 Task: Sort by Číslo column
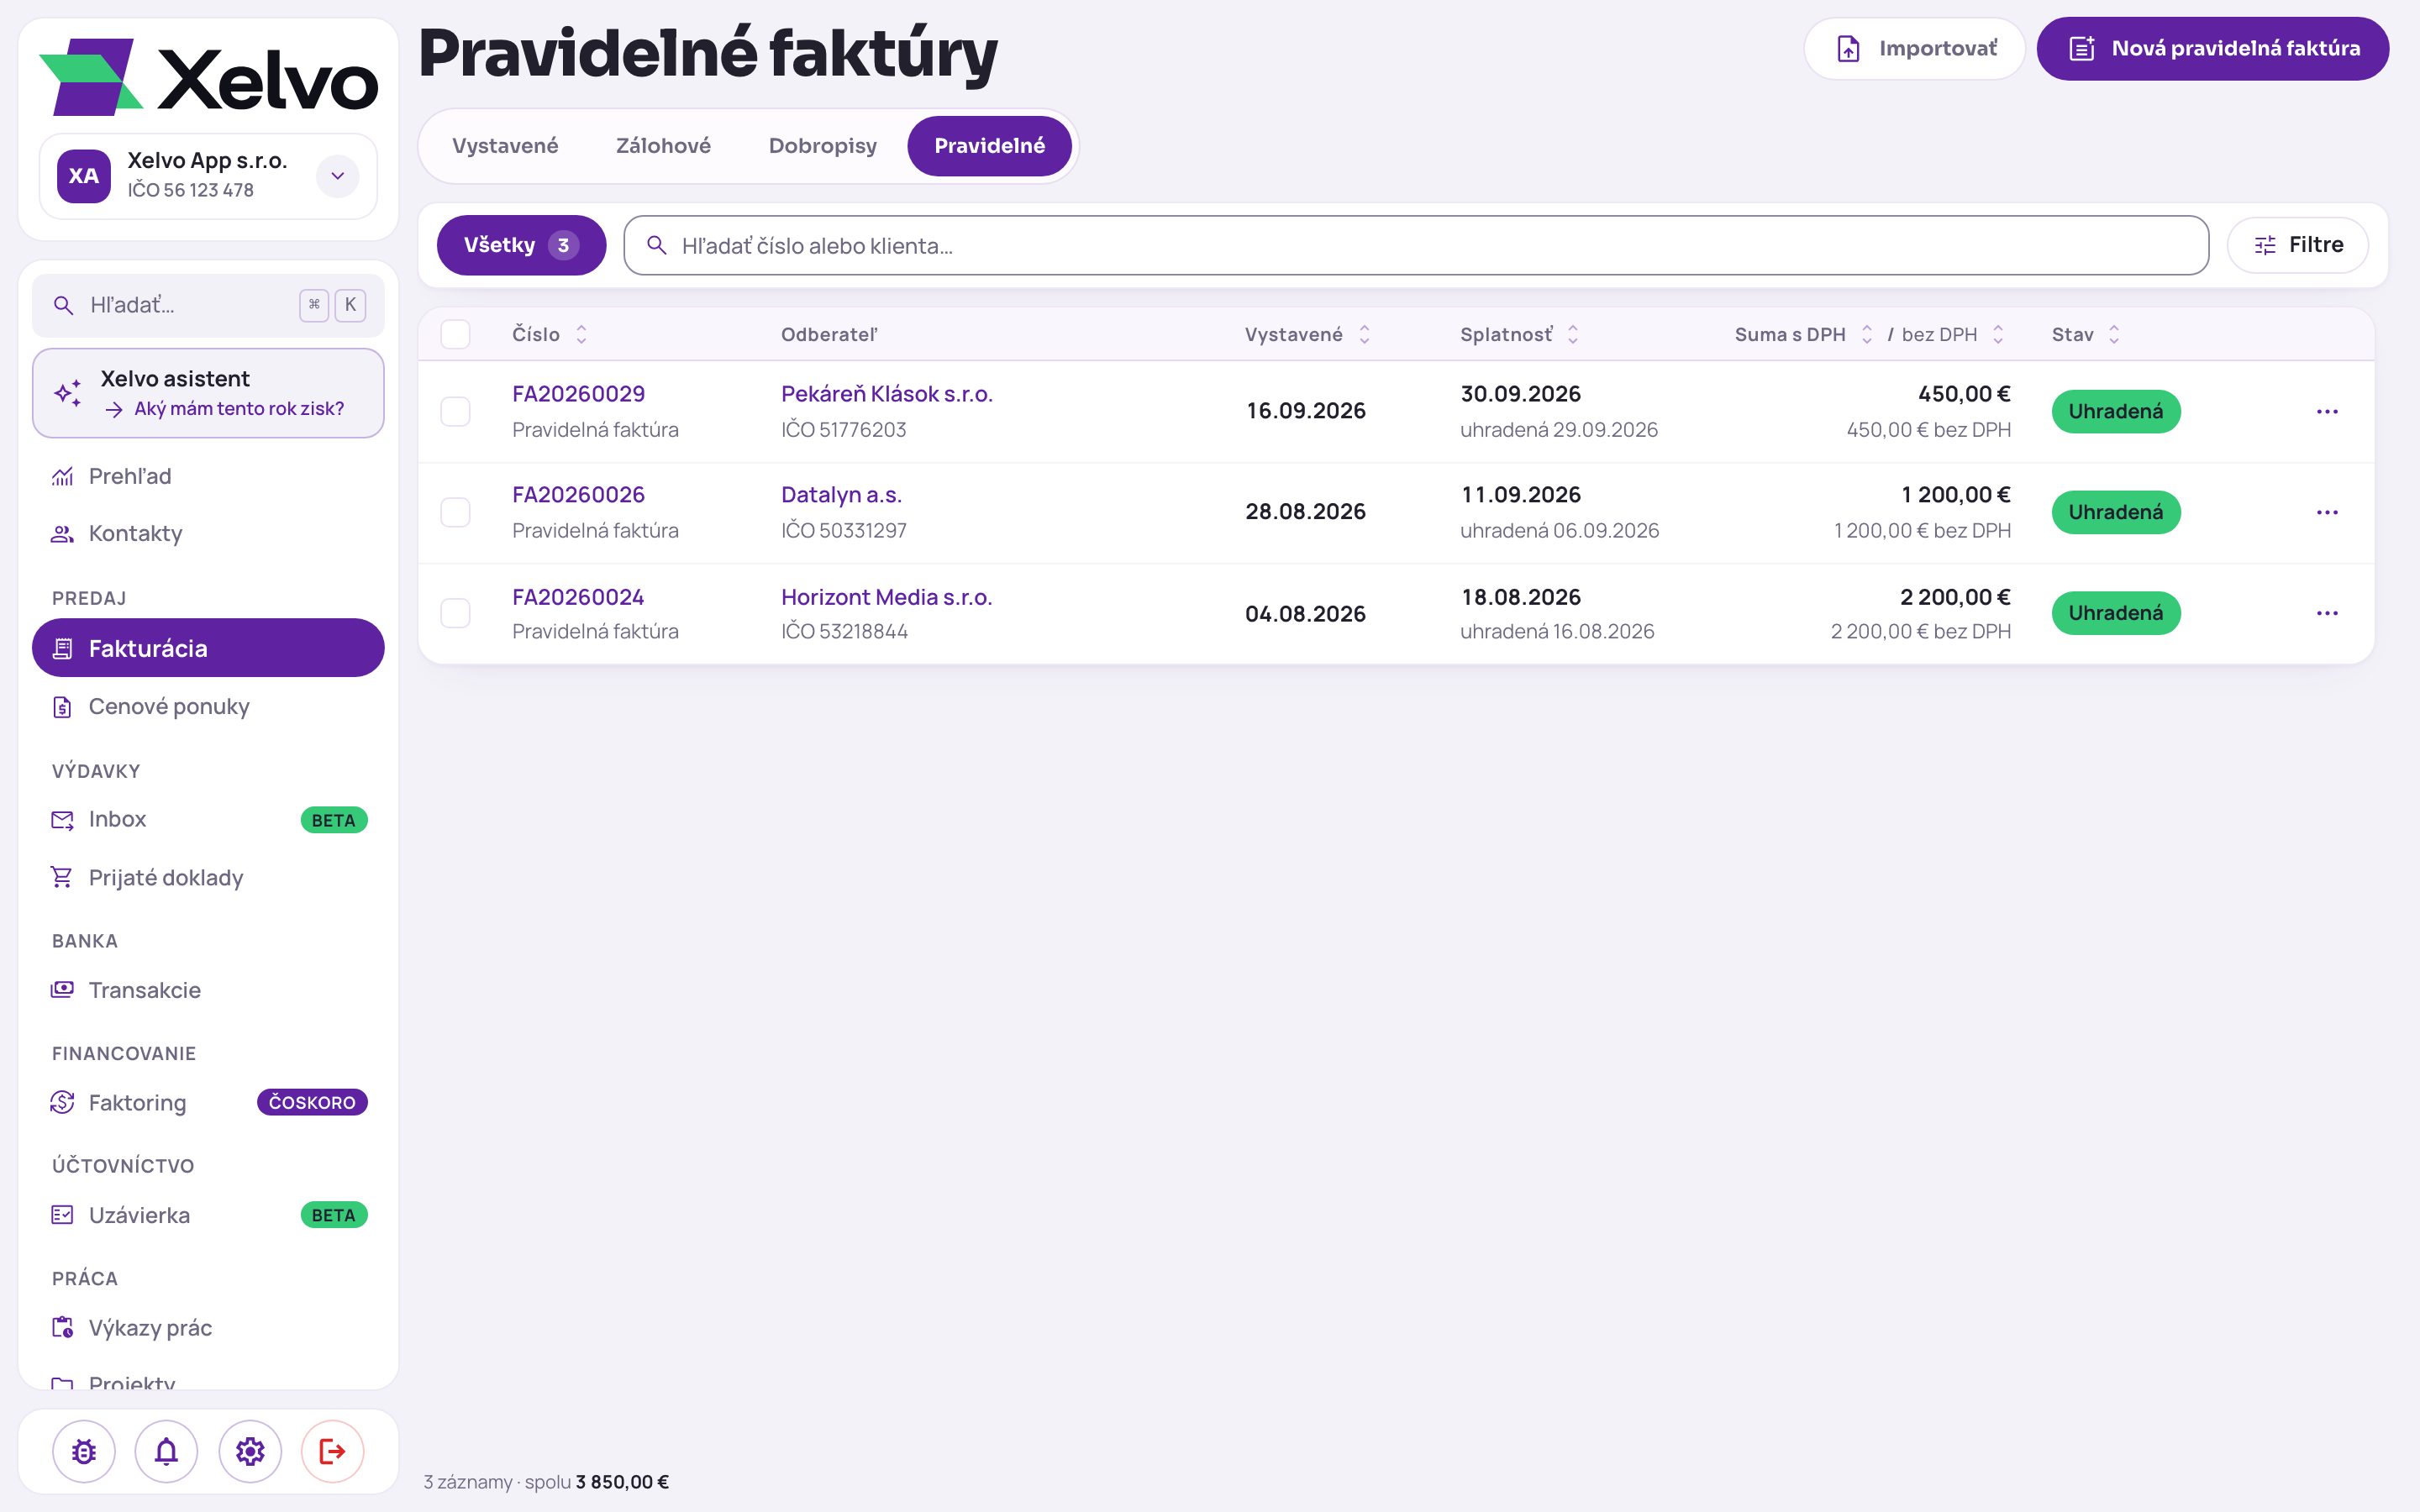549,334
